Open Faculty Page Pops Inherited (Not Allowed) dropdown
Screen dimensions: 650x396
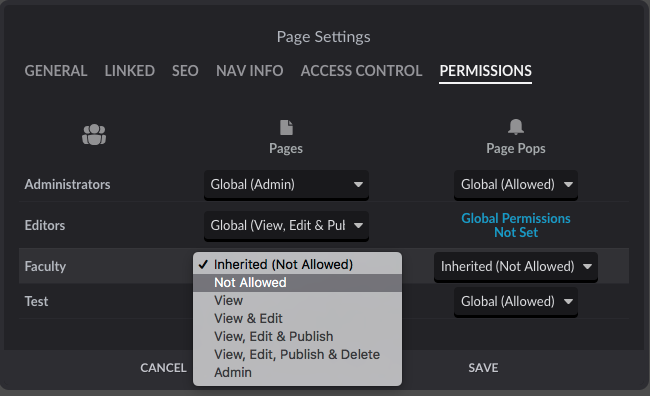pyautogui.click(x=516, y=267)
